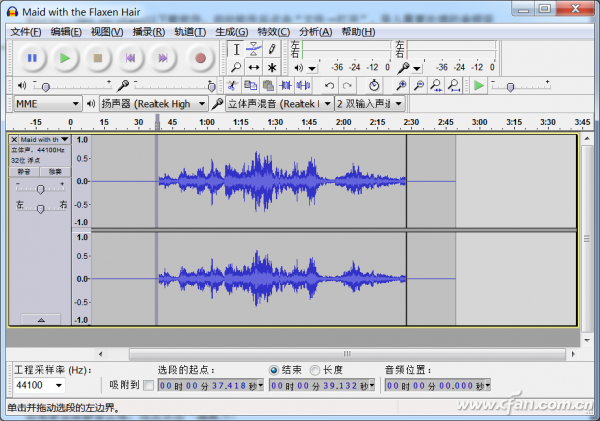Image resolution: width=600 pixels, height=421 pixels.
Task: Click the track's 独奏 solo button
Action: click(x=55, y=171)
